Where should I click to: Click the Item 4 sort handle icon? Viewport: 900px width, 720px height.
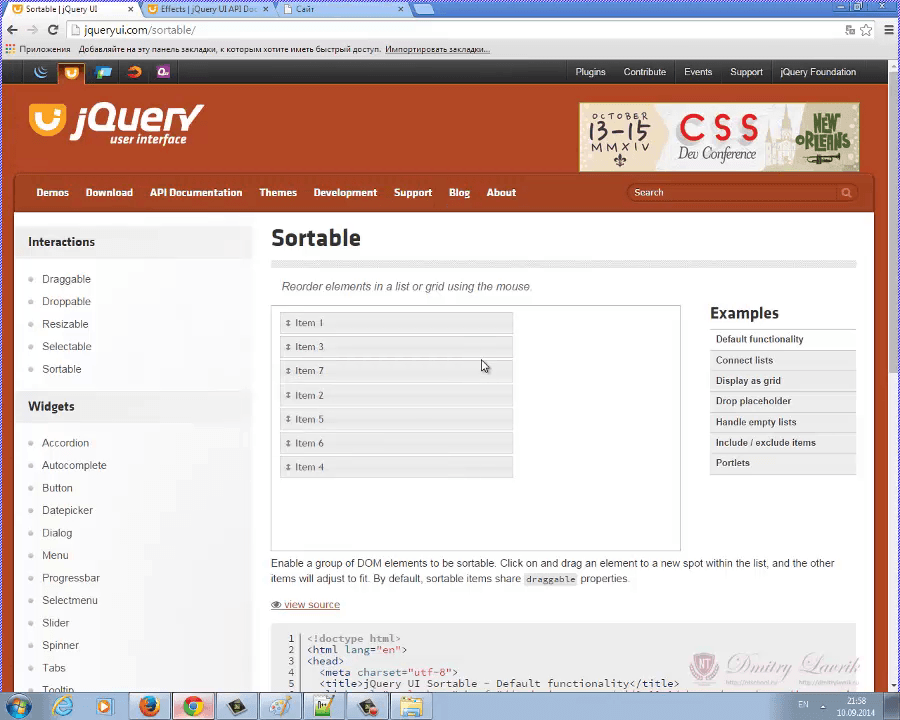point(288,467)
